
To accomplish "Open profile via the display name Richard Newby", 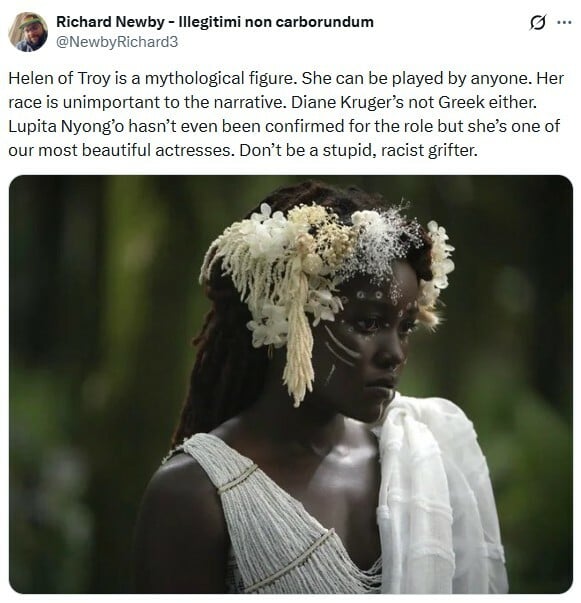I will click(x=110, y=22).
